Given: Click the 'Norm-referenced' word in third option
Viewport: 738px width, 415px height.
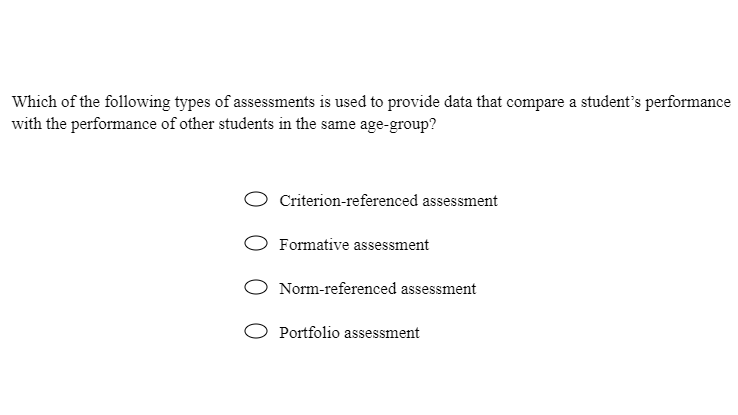Looking at the screenshot, I should [x=337, y=288].
